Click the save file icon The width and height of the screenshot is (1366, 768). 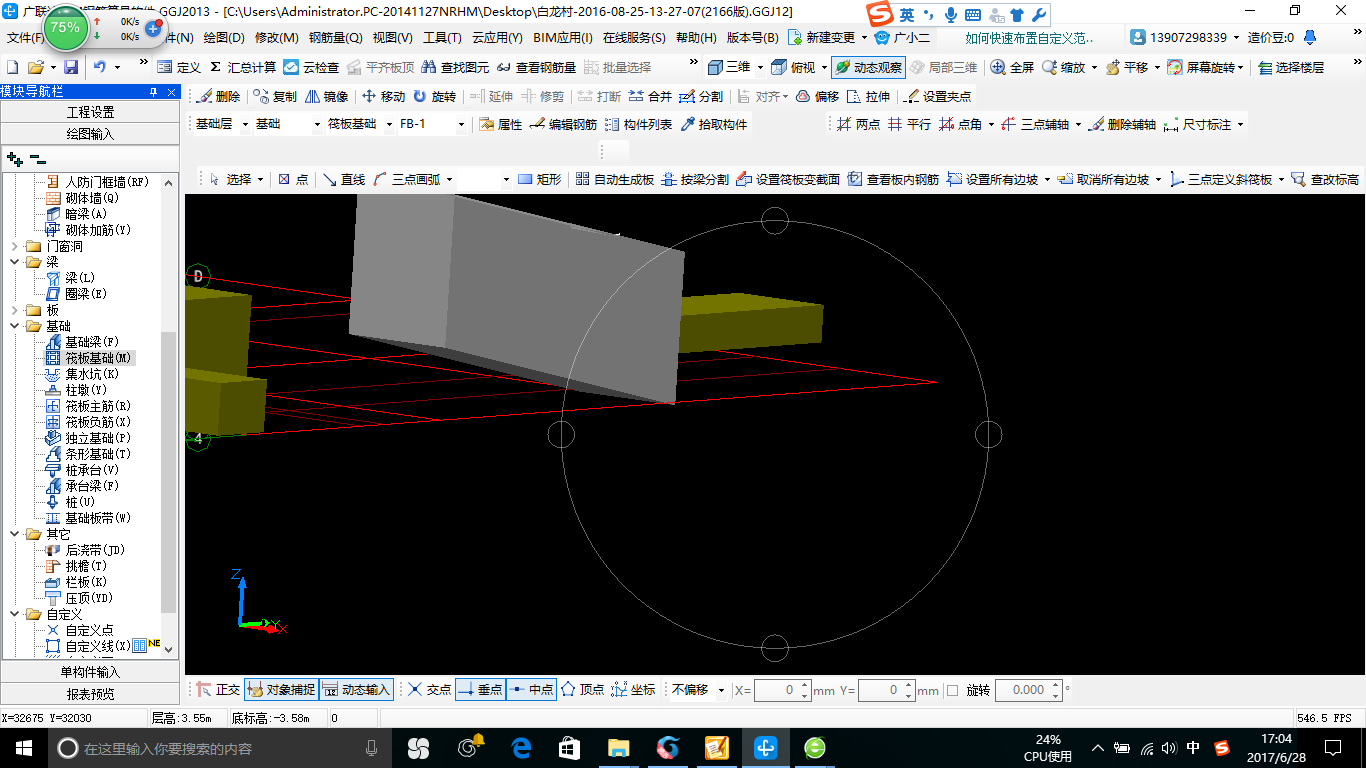click(x=71, y=67)
